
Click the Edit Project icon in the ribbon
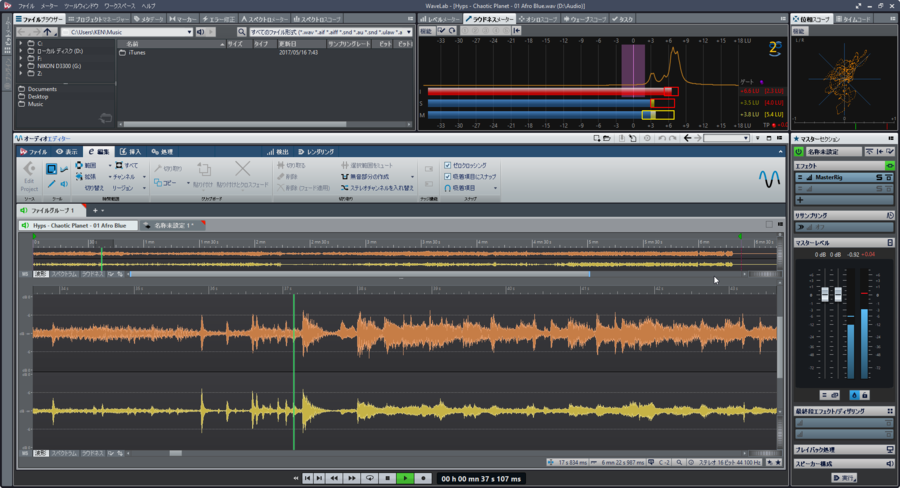pos(29,169)
